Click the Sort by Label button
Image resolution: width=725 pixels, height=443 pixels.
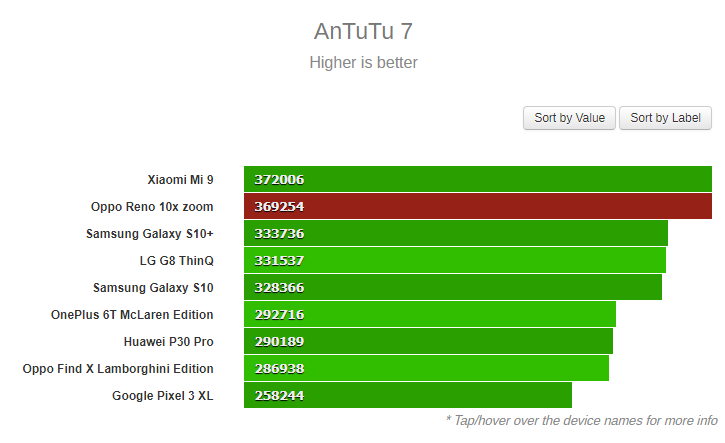665,118
